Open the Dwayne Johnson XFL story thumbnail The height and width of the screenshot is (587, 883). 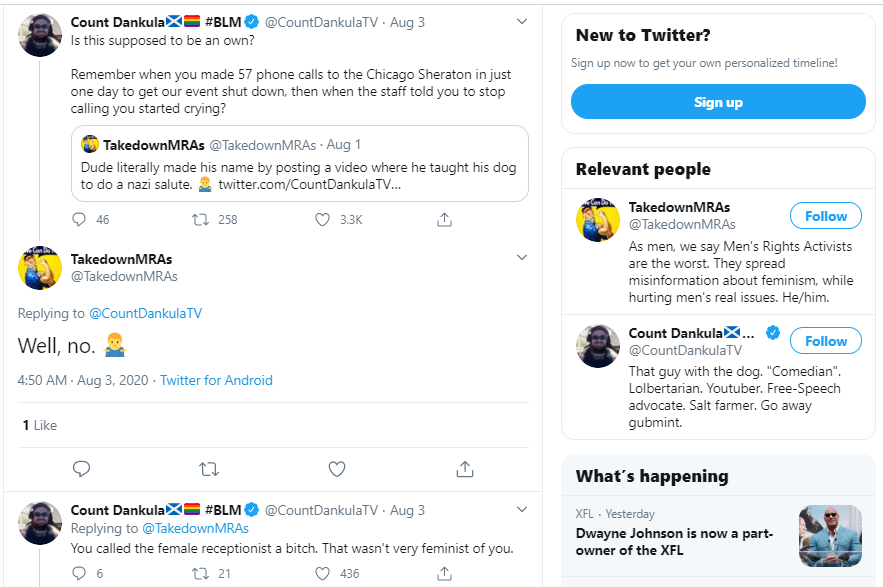pos(830,536)
